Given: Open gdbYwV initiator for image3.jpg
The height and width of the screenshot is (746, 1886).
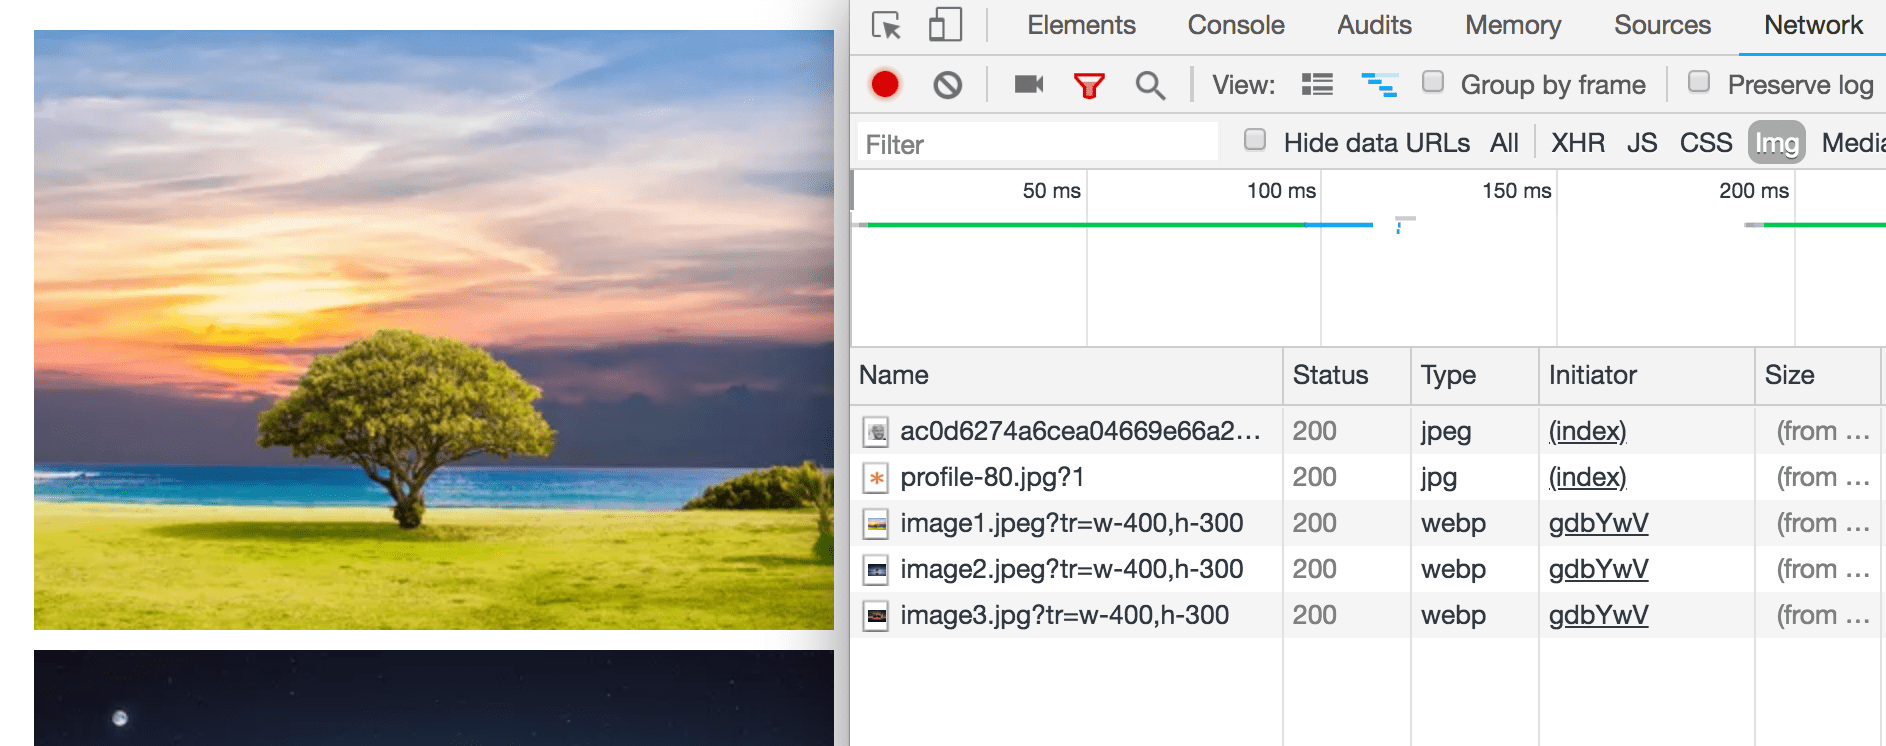Looking at the screenshot, I should tap(1599, 615).
